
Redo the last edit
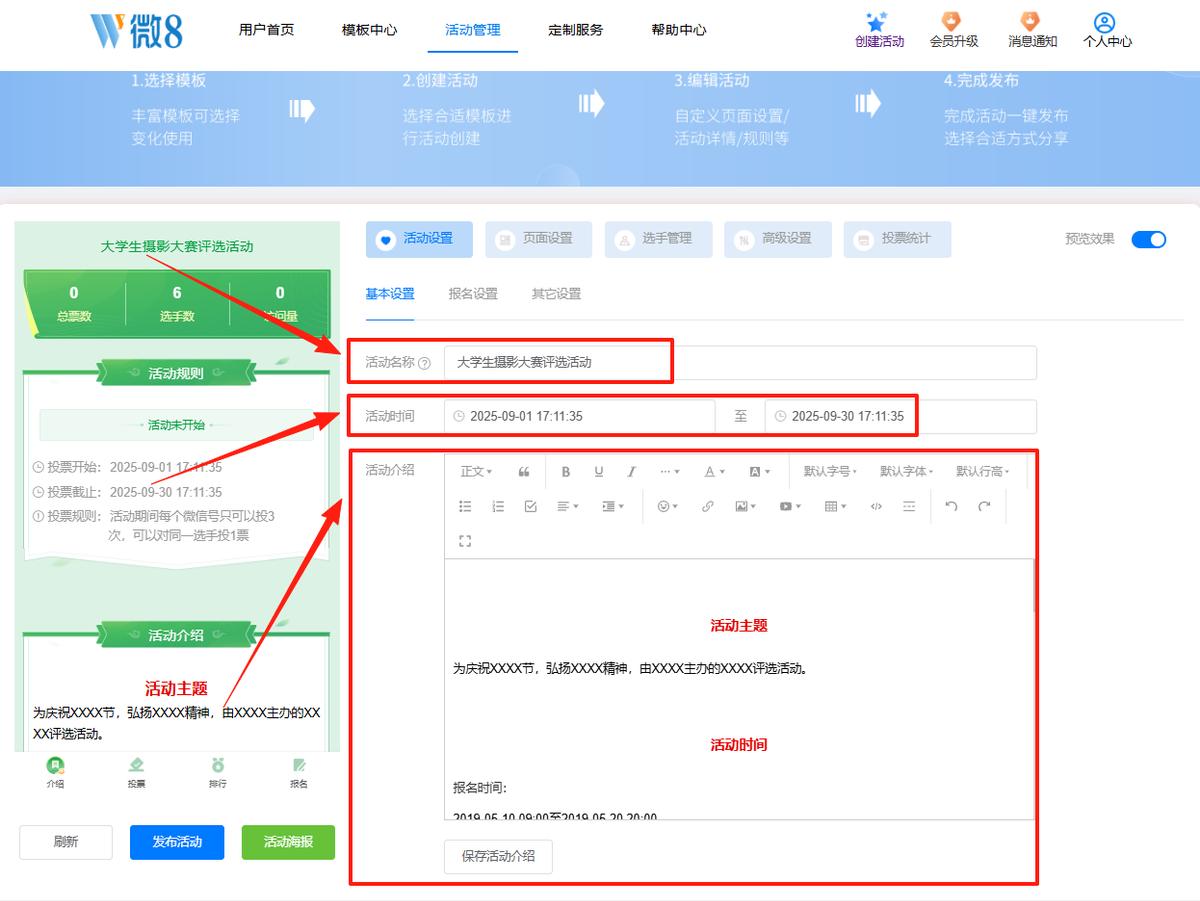[x=984, y=507]
